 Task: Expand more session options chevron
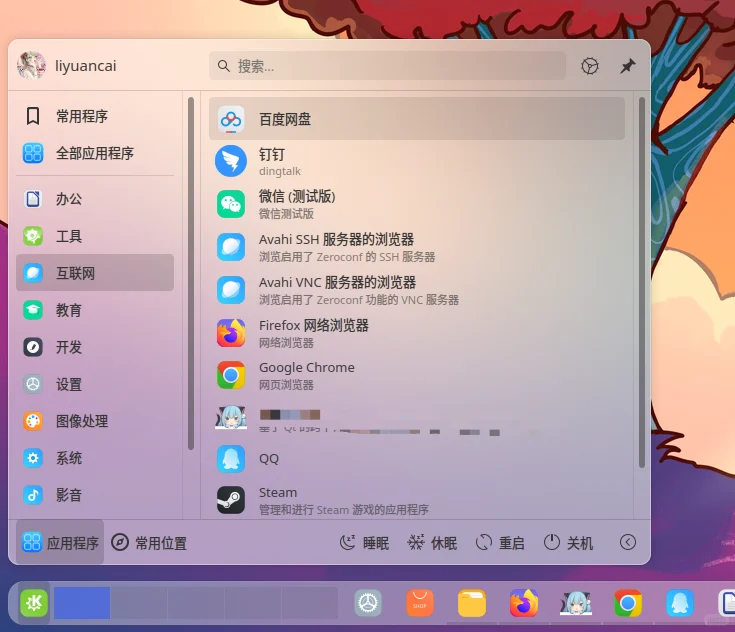click(628, 542)
